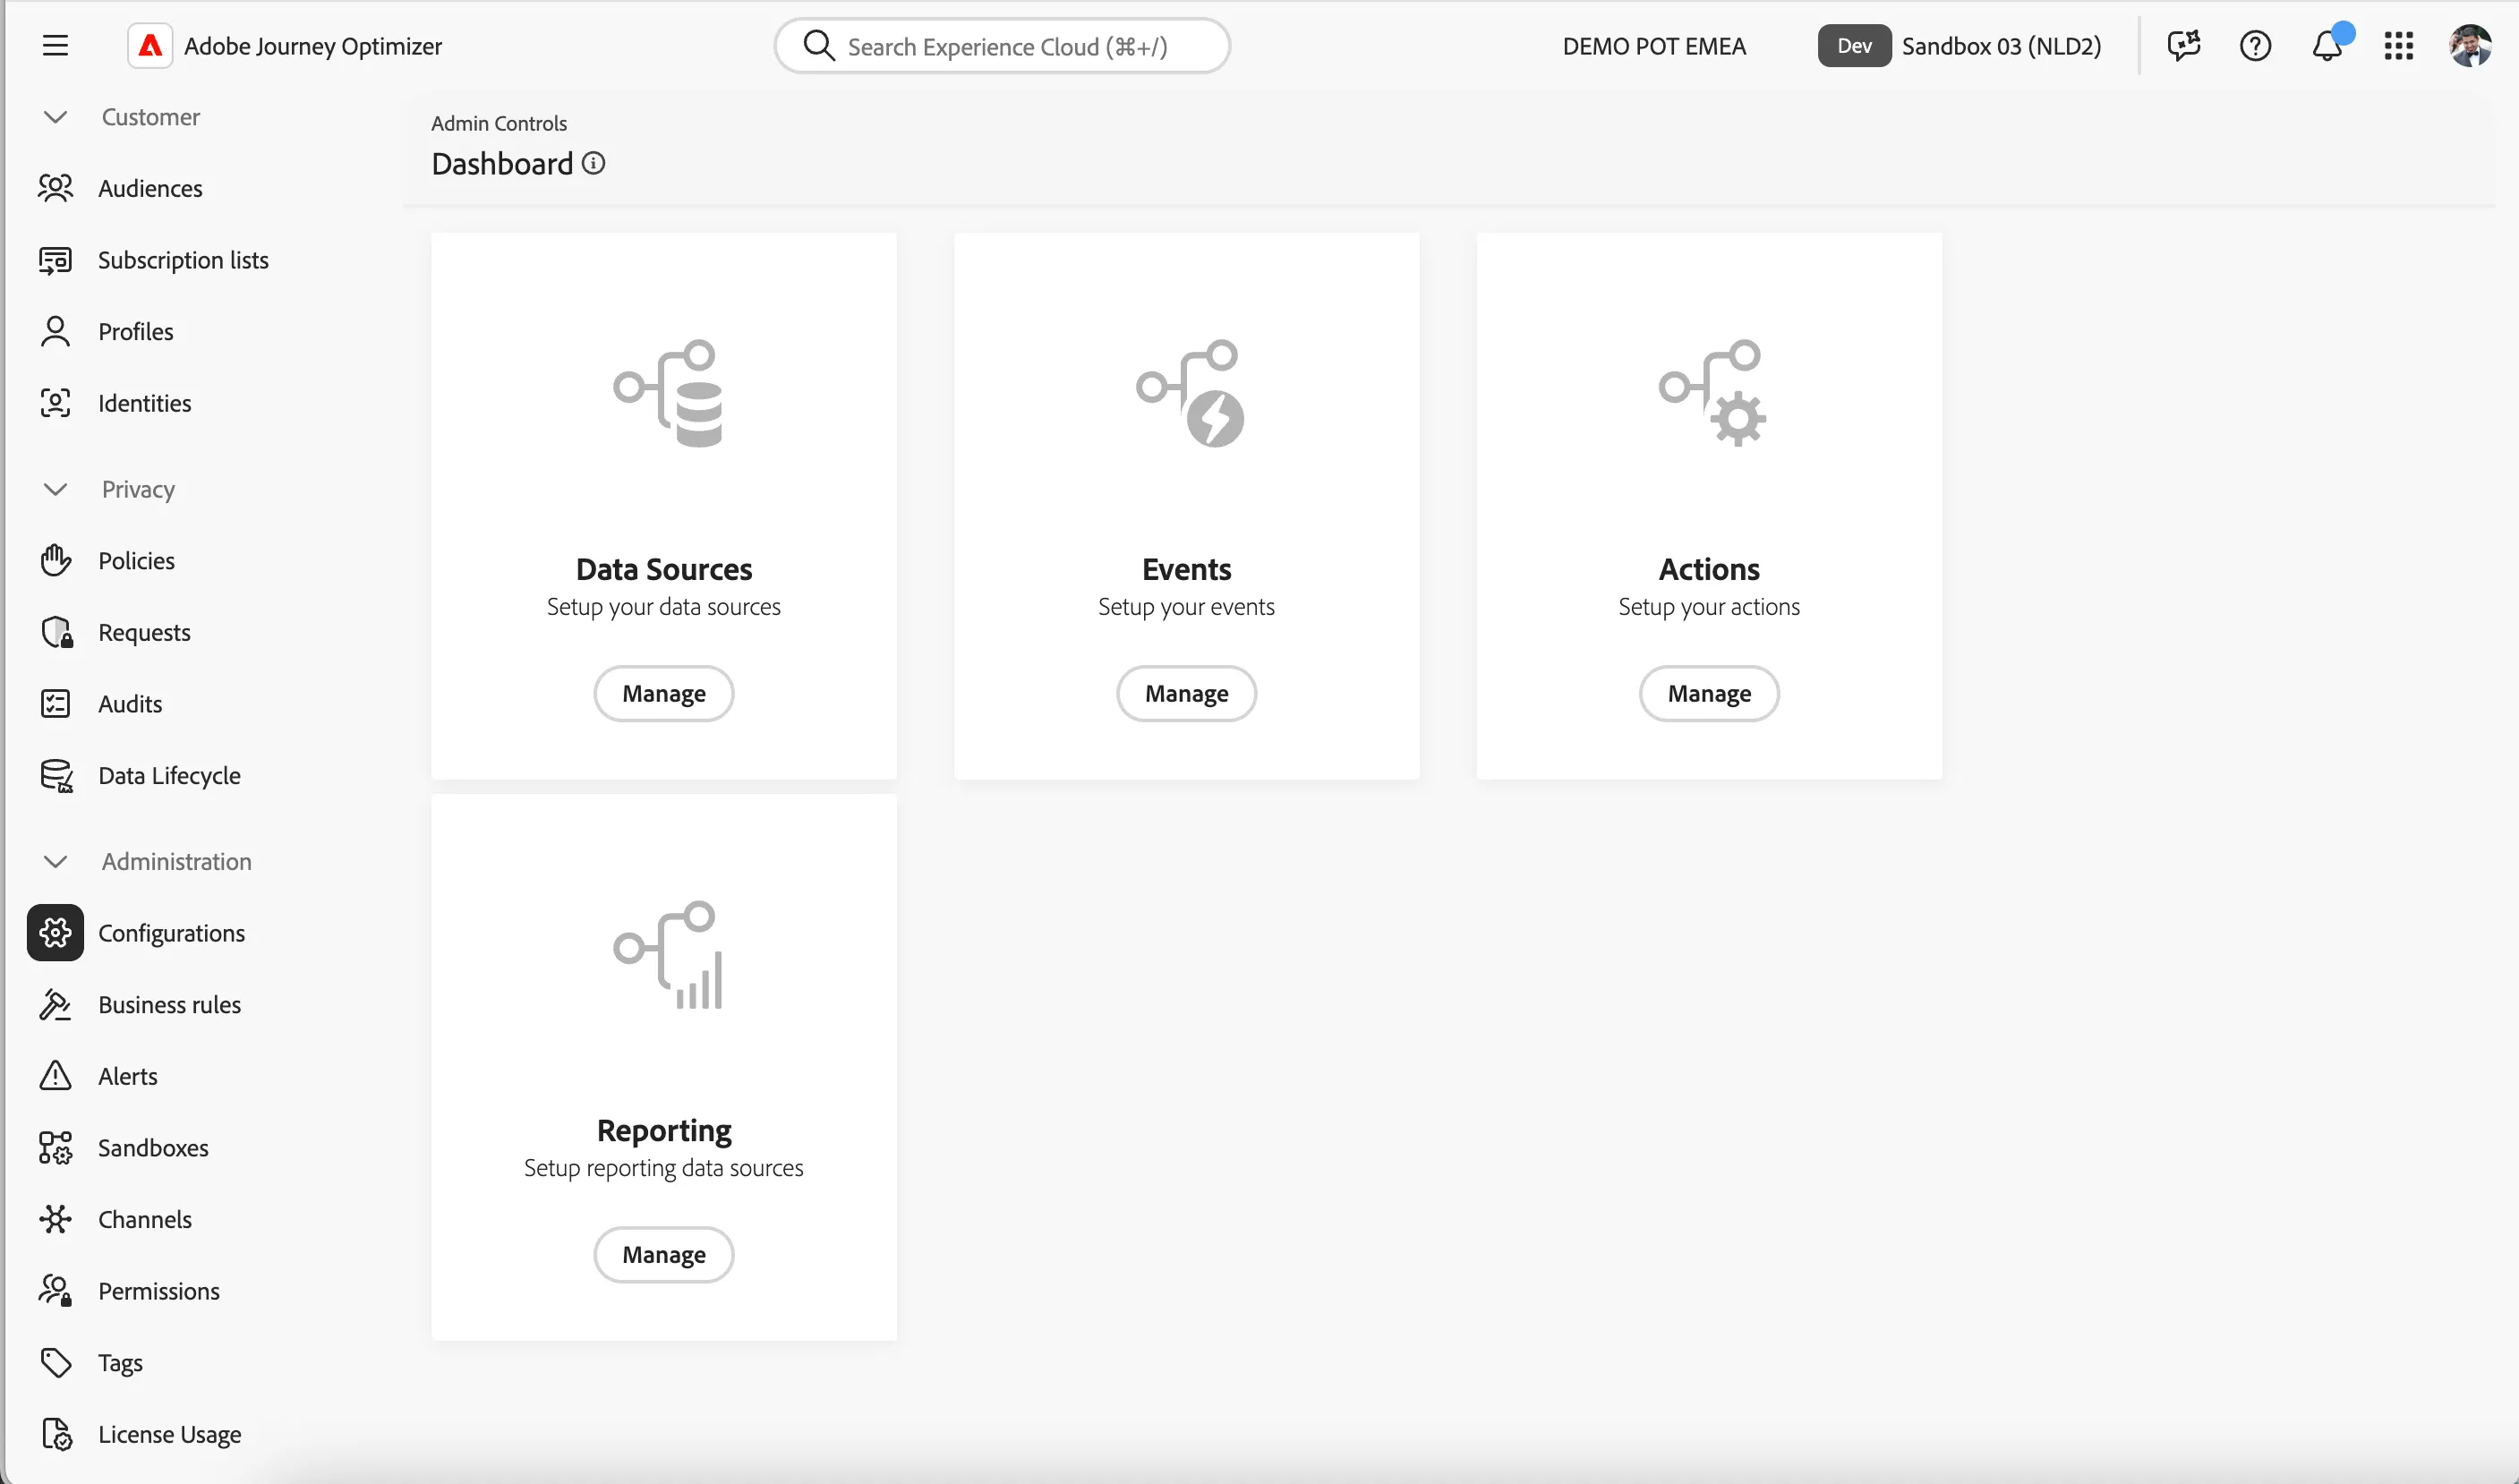Click the Data Lifecycle icon
The width and height of the screenshot is (2519, 1484).
[56, 776]
